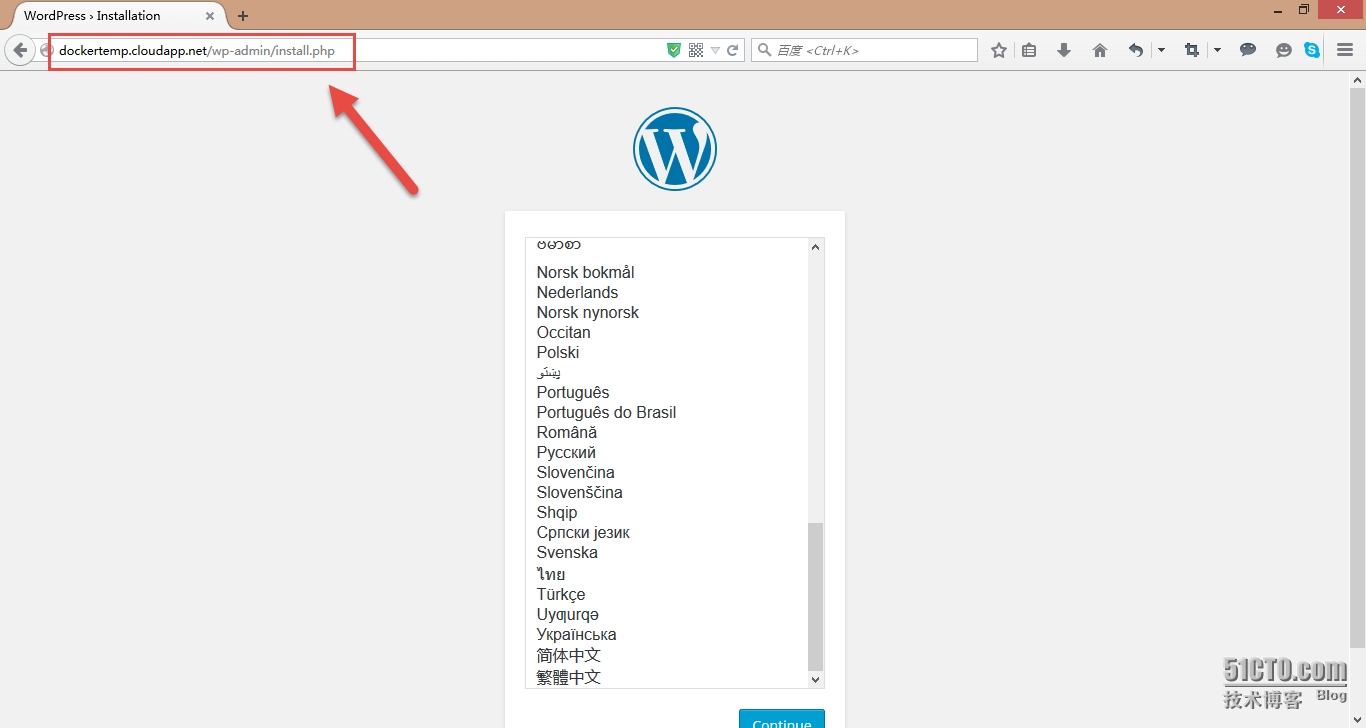The height and width of the screenshot is (728, 1366).
Task: Open the downloads arrow icon
Action: click(1064, 50)
